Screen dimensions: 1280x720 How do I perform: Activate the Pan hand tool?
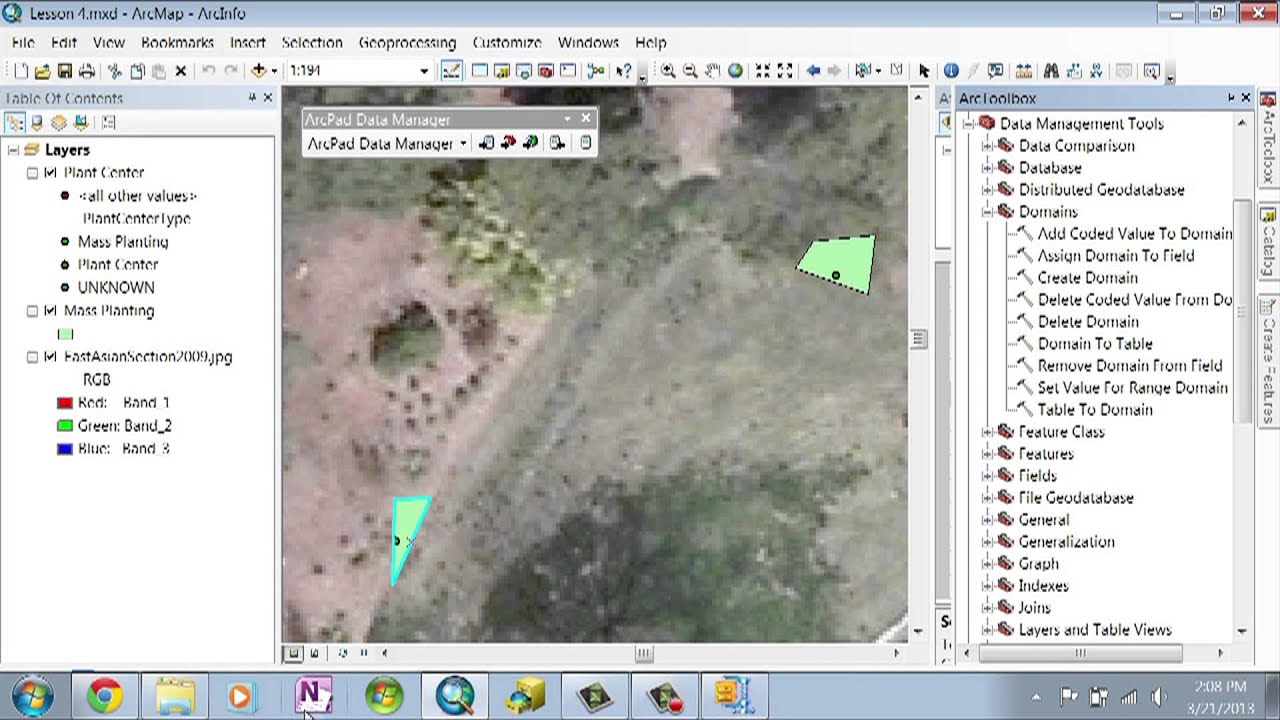pyautogui.click(x=713, y=71)
